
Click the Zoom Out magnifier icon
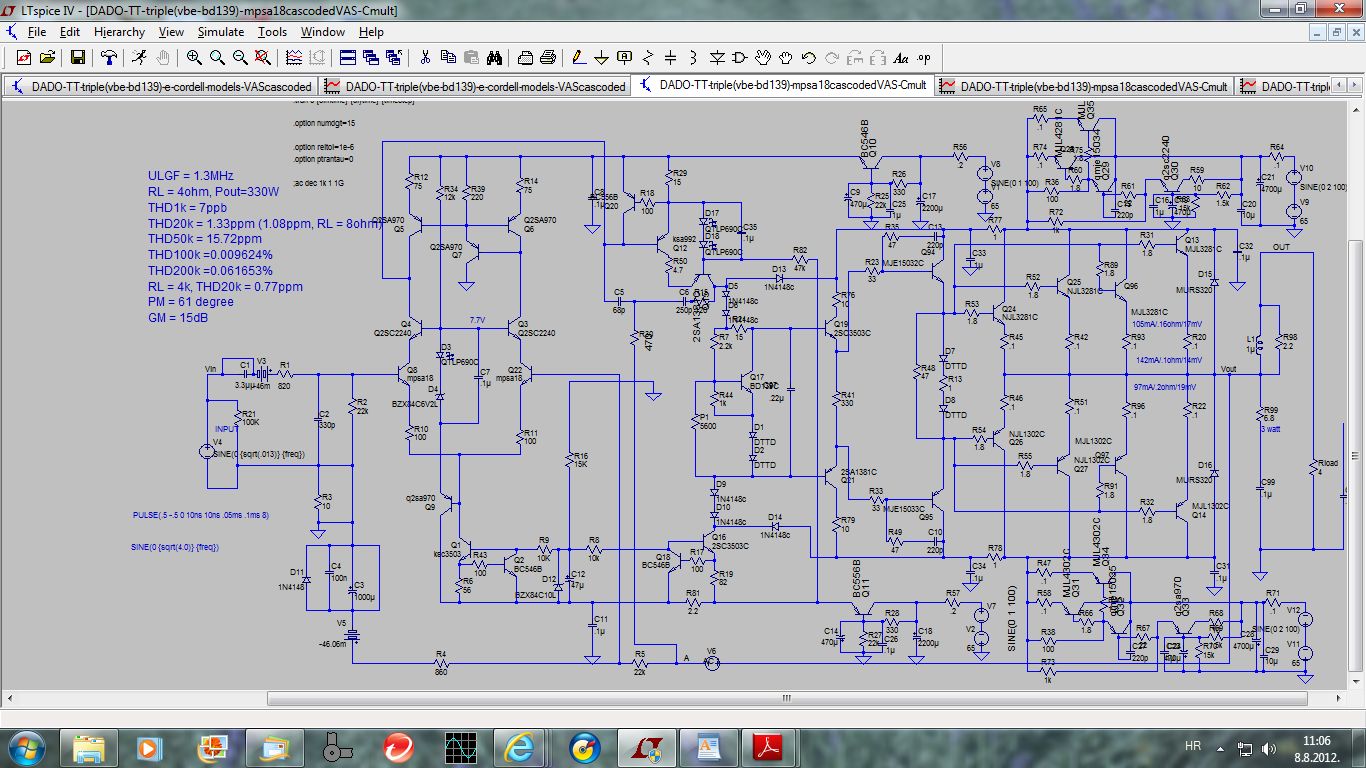tap(240, 57)
